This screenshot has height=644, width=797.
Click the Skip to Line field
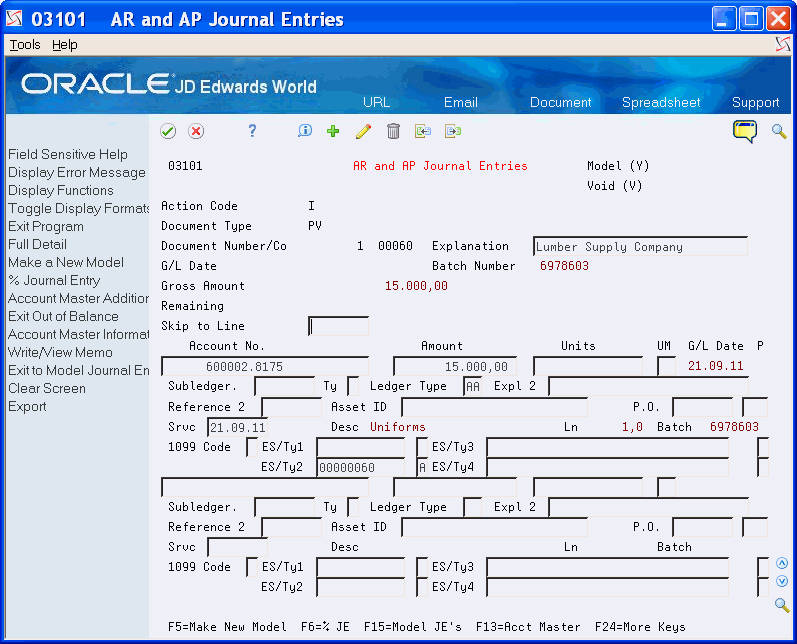point(339,326)
